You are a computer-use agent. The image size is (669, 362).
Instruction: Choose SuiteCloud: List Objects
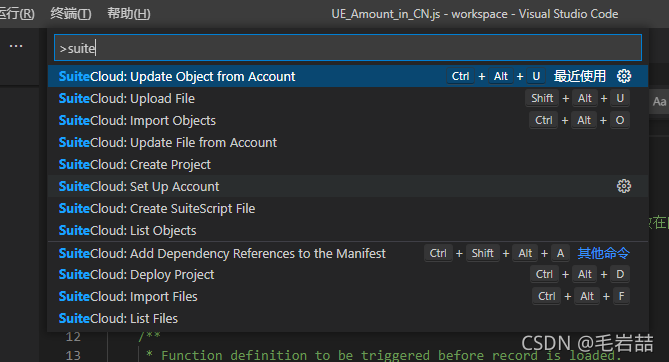tap(348, 231)
